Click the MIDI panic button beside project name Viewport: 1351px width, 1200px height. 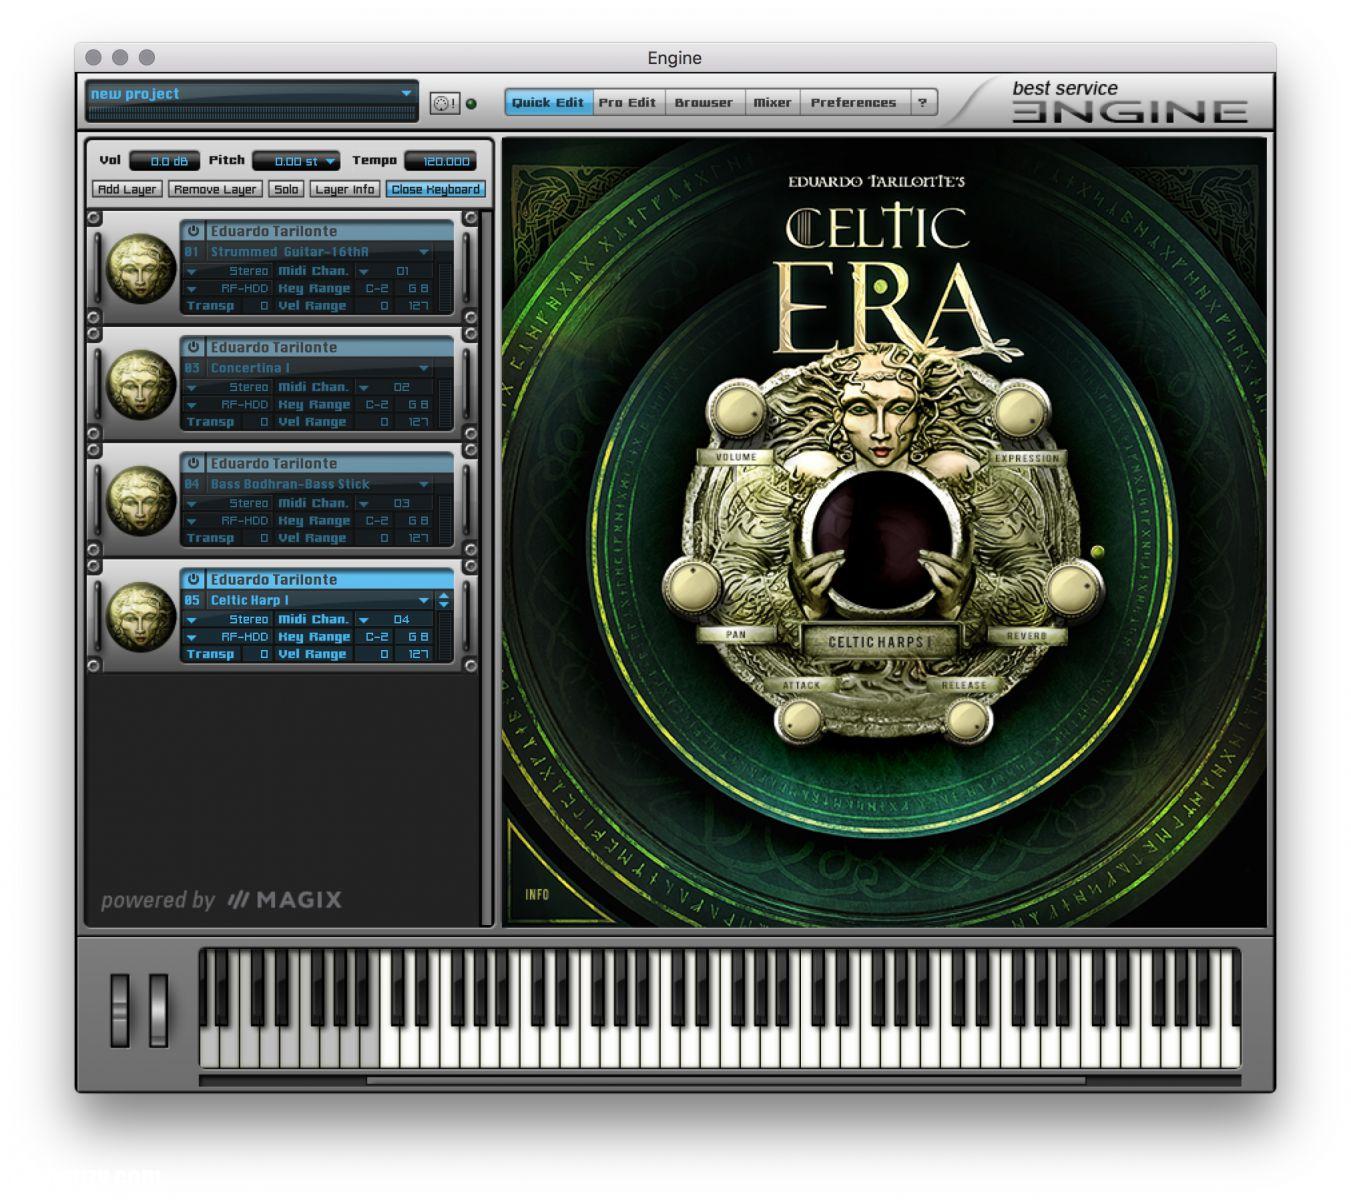(444, 103)
